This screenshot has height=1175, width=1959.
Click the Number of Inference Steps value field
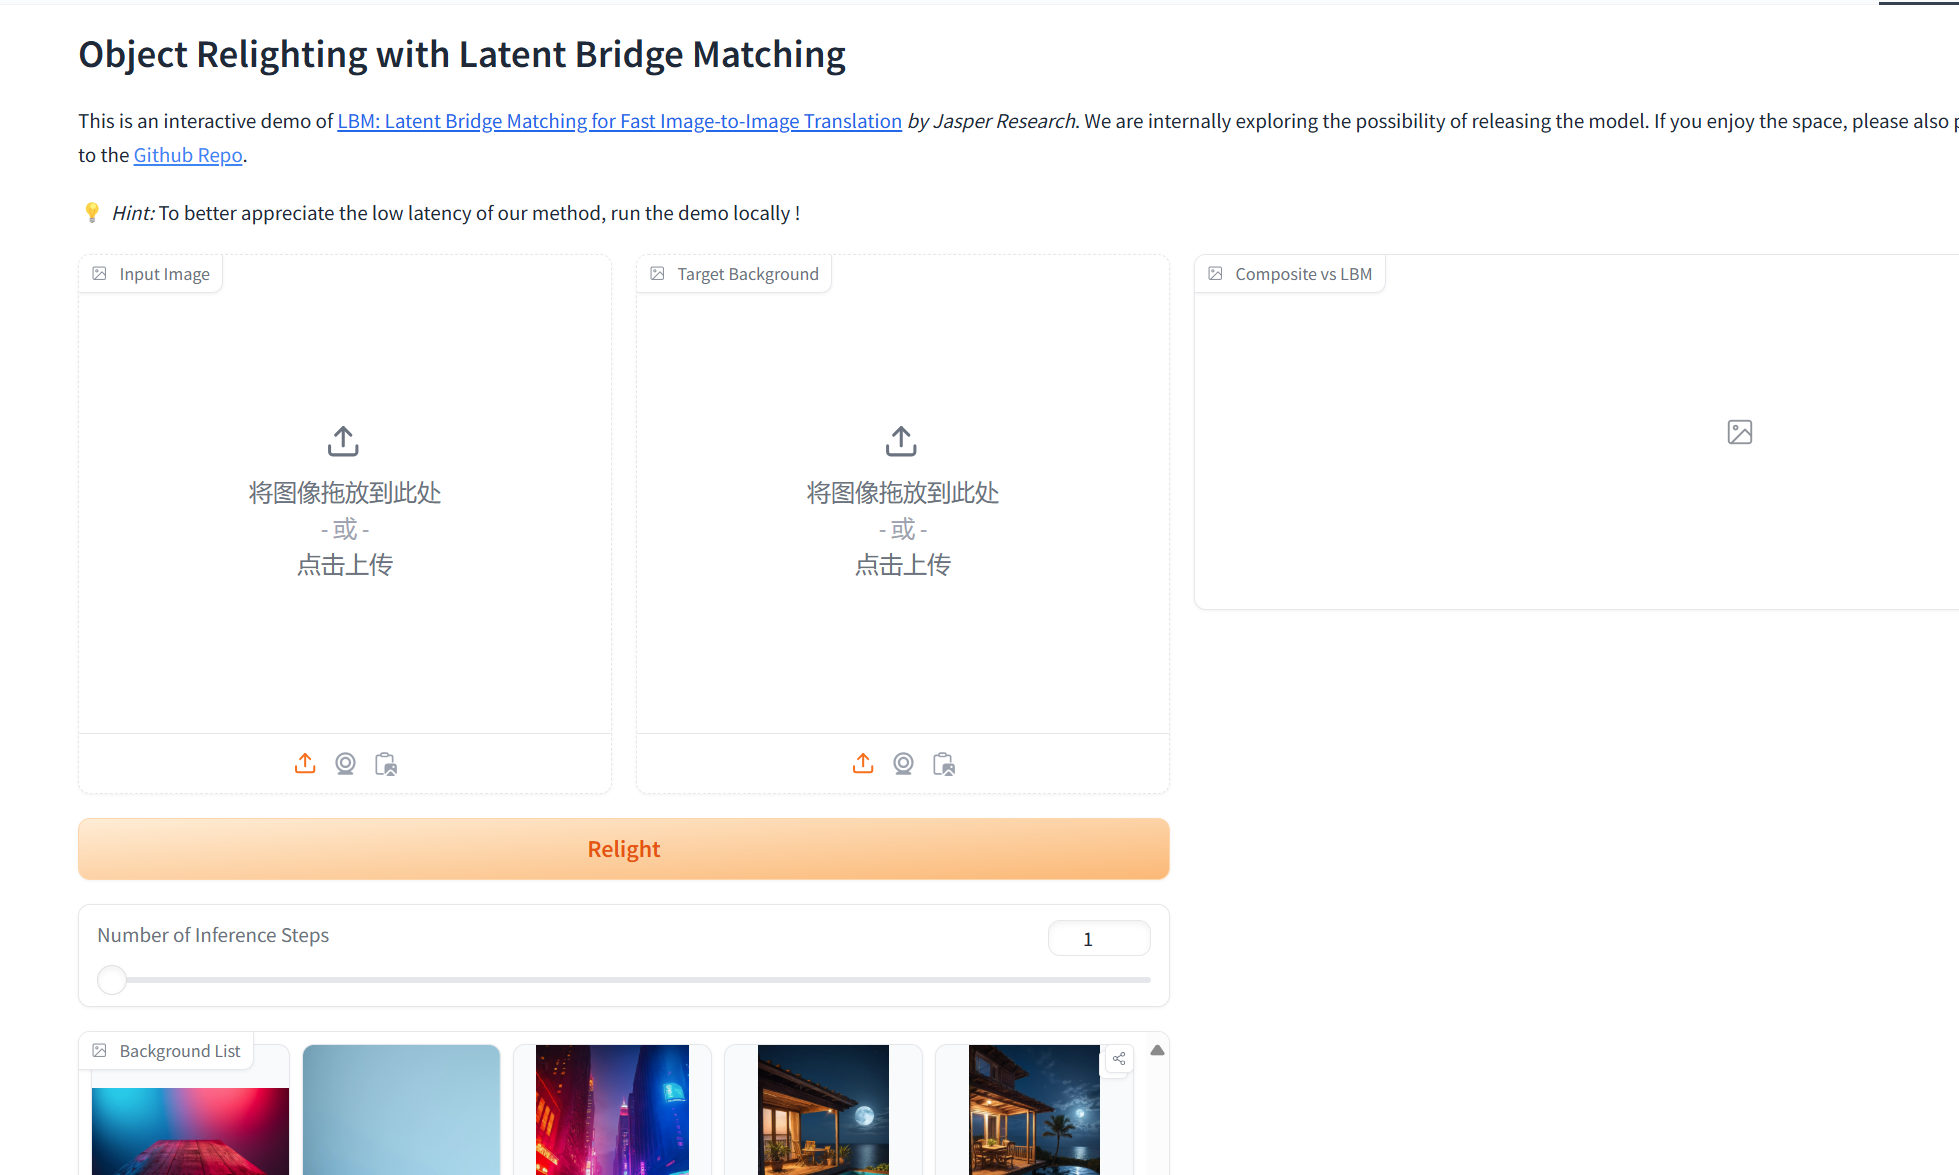click(1099, 939)
